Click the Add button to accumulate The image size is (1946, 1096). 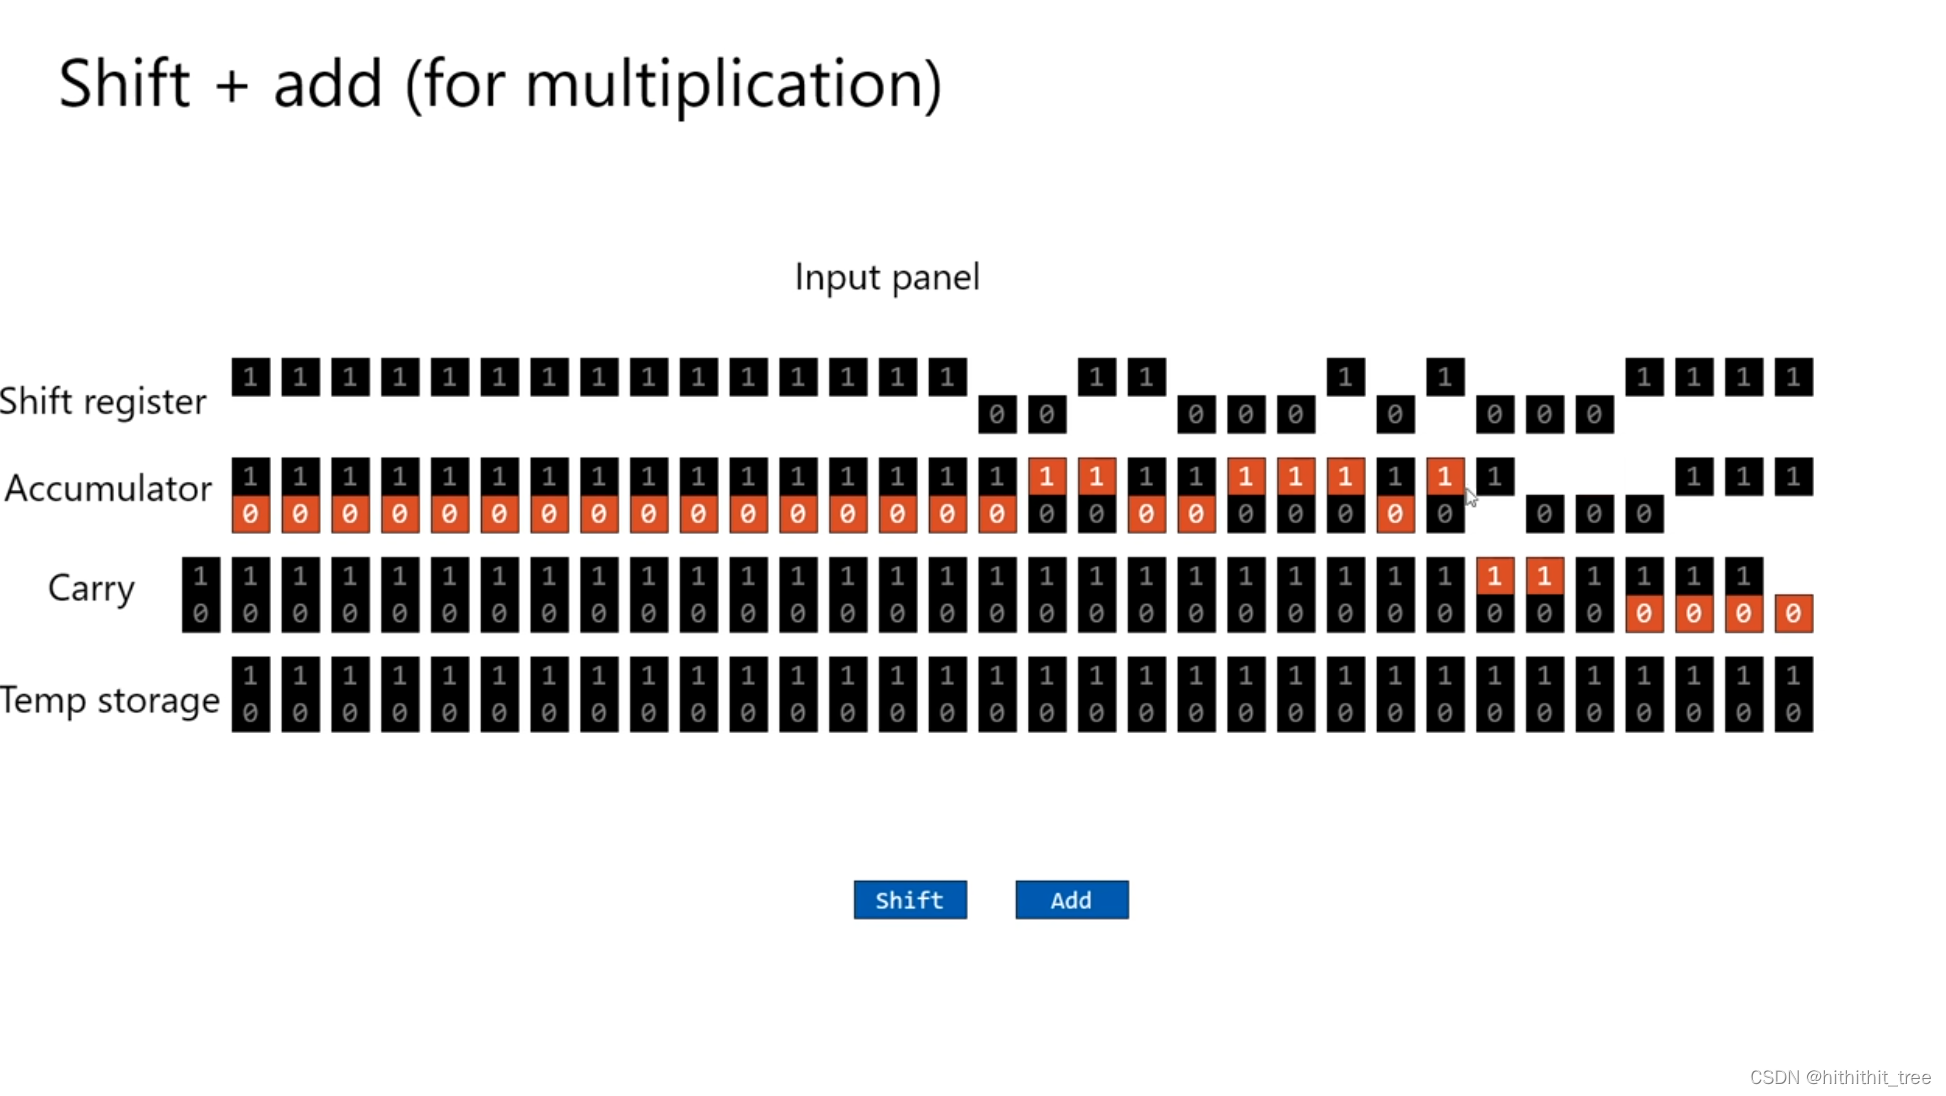pos(1071,900)
